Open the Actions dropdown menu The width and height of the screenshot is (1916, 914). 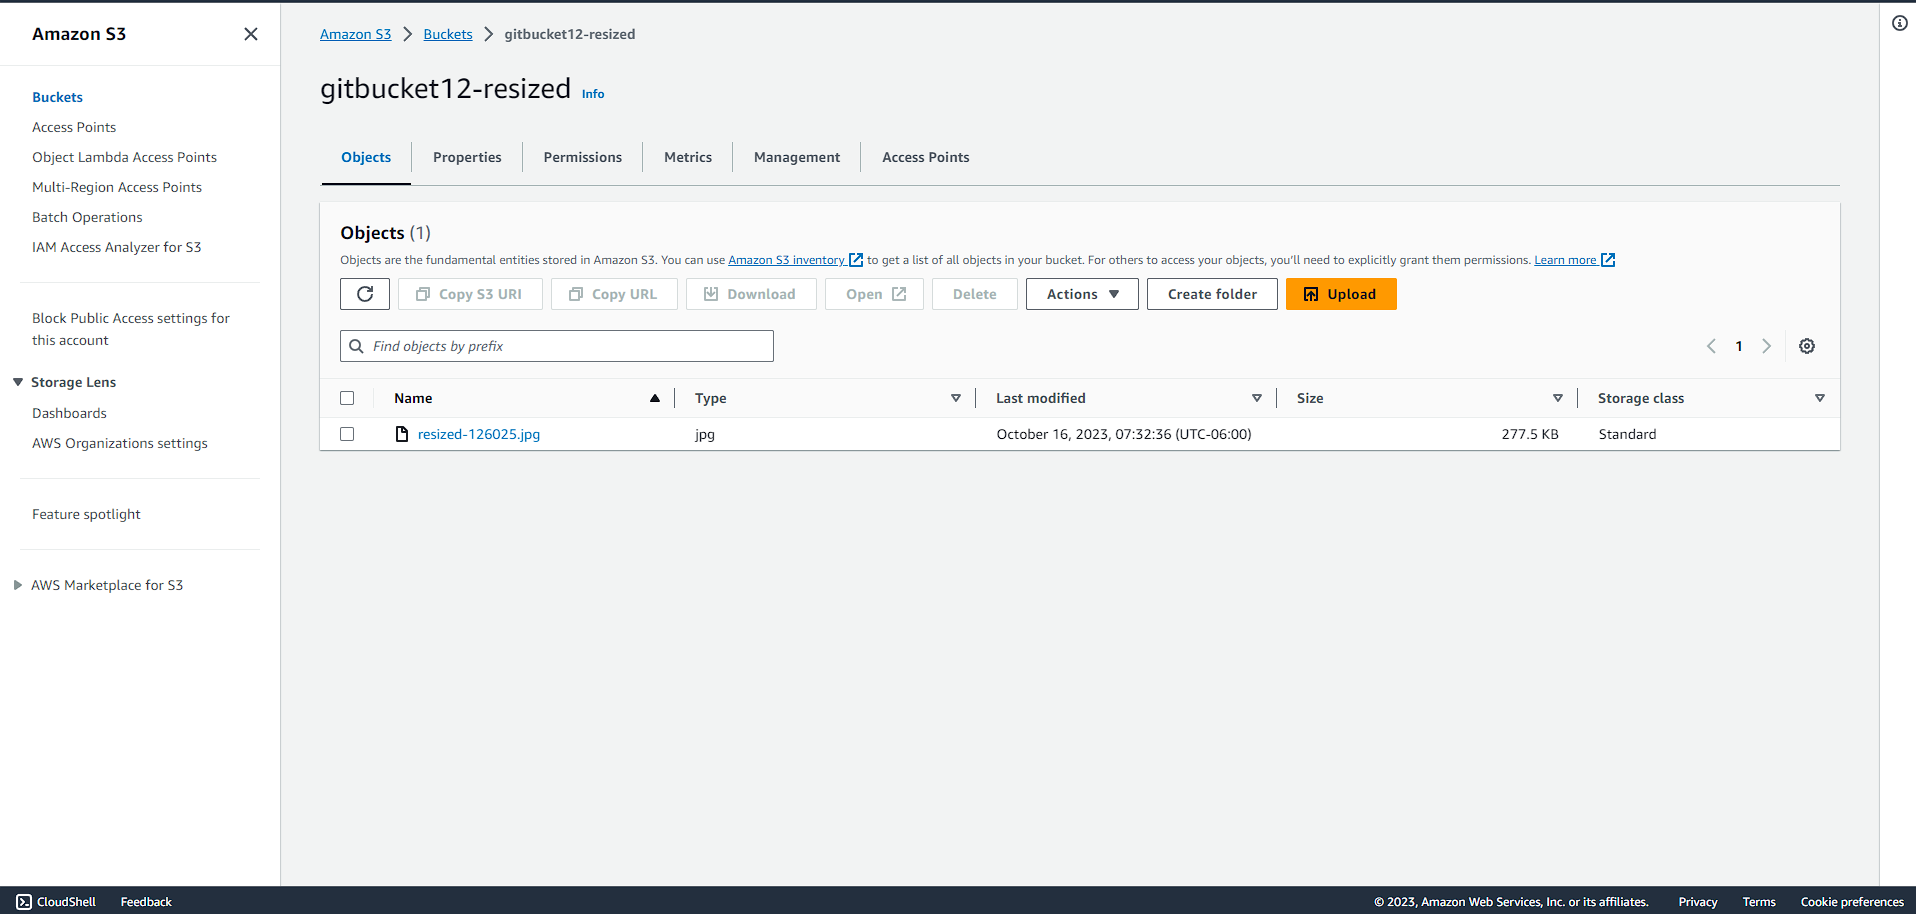coord(1082,294)
